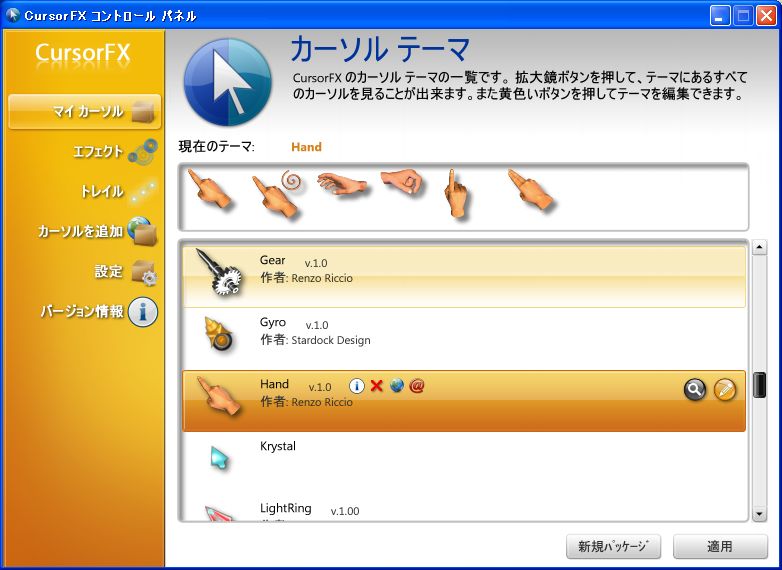Screen dimensions: 782x570
Task: Click the large blue cursor logo
Action: point(227,82)
